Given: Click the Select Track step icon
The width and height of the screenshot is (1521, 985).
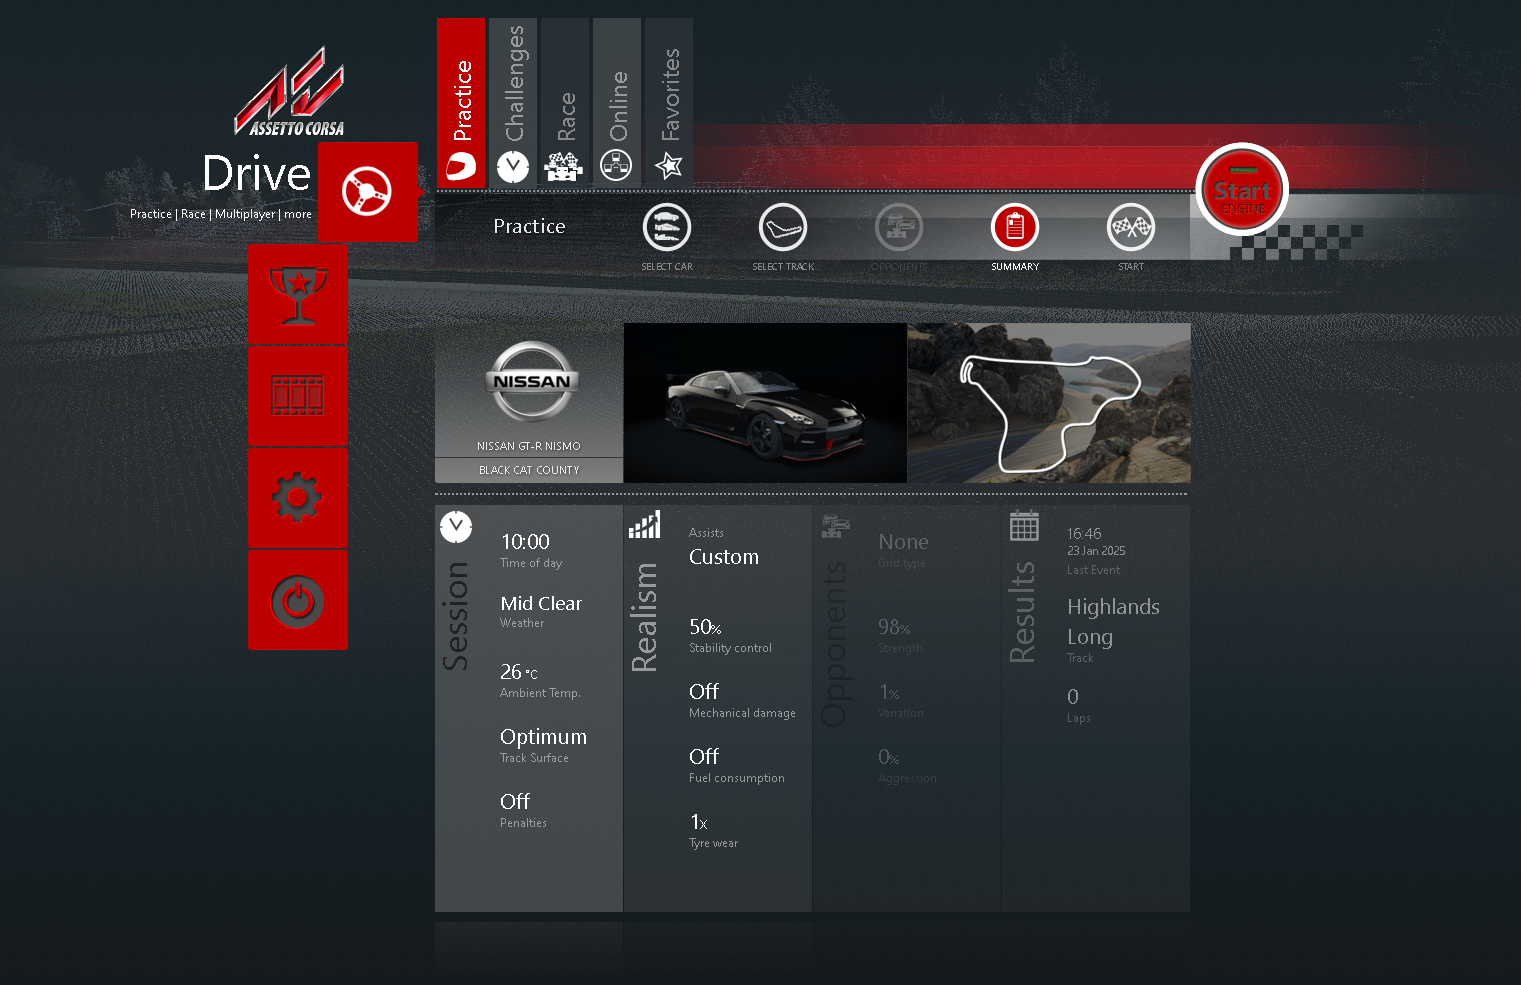Looking at the screenshot, I should [783, 228].
